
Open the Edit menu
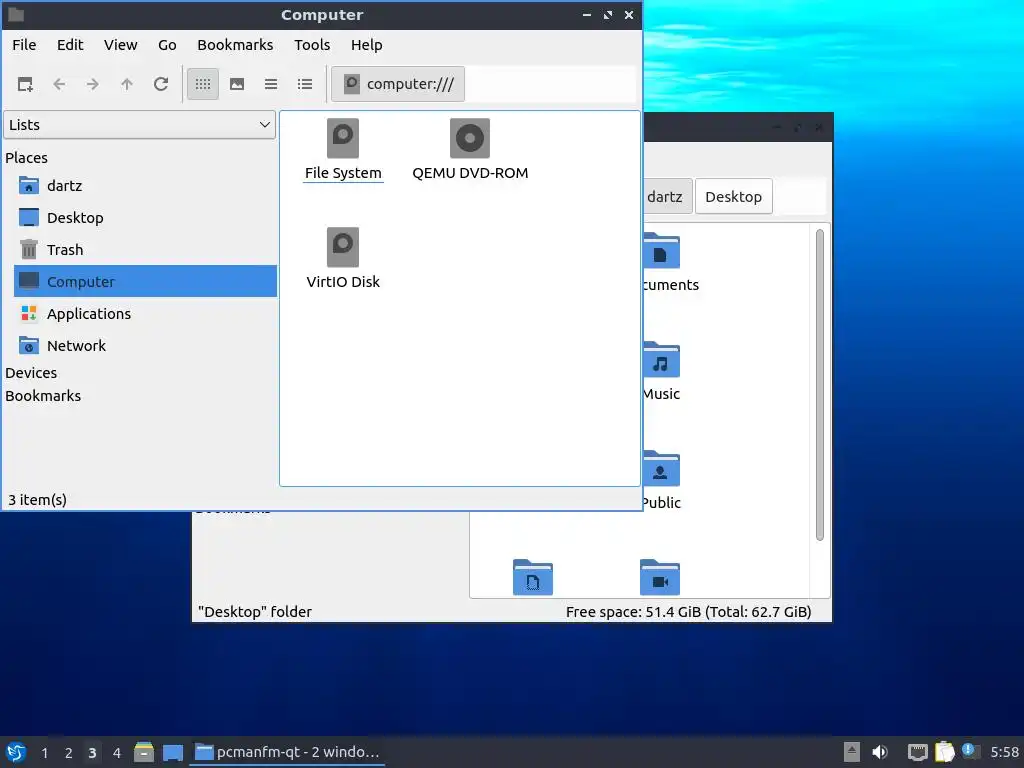pos(70,45)
